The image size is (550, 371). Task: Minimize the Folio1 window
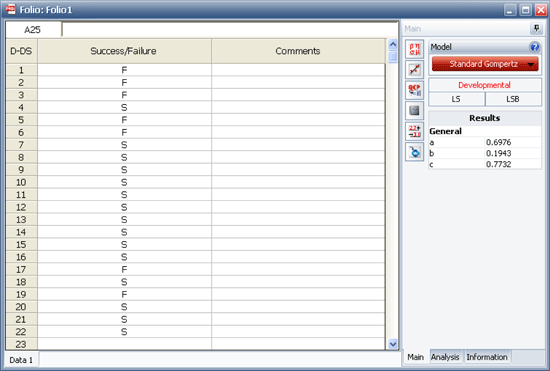510,10
